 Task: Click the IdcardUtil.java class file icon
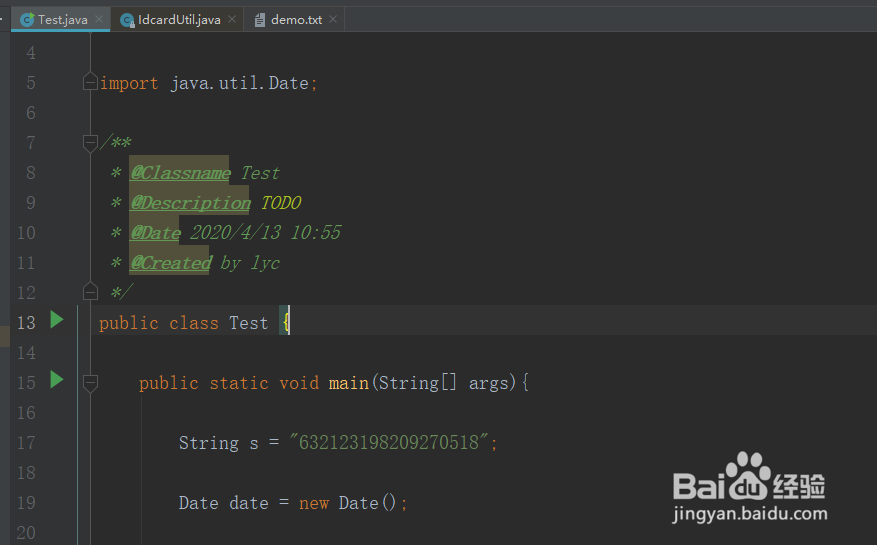128,20
